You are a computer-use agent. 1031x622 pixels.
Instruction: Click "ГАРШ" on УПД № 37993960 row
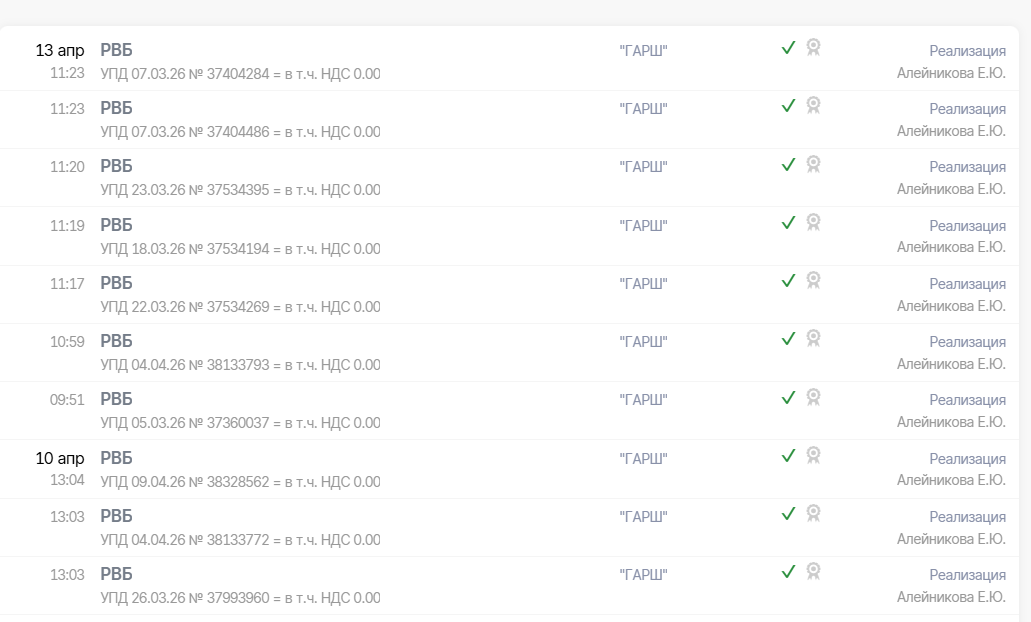pos(643,575)
